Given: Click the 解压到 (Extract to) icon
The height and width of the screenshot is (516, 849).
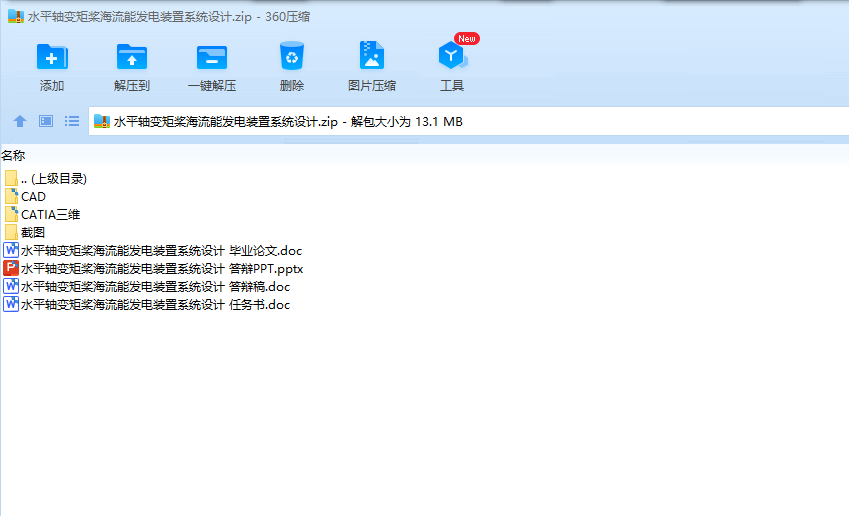Looking at the screenshot, I should tap(132, 57).
